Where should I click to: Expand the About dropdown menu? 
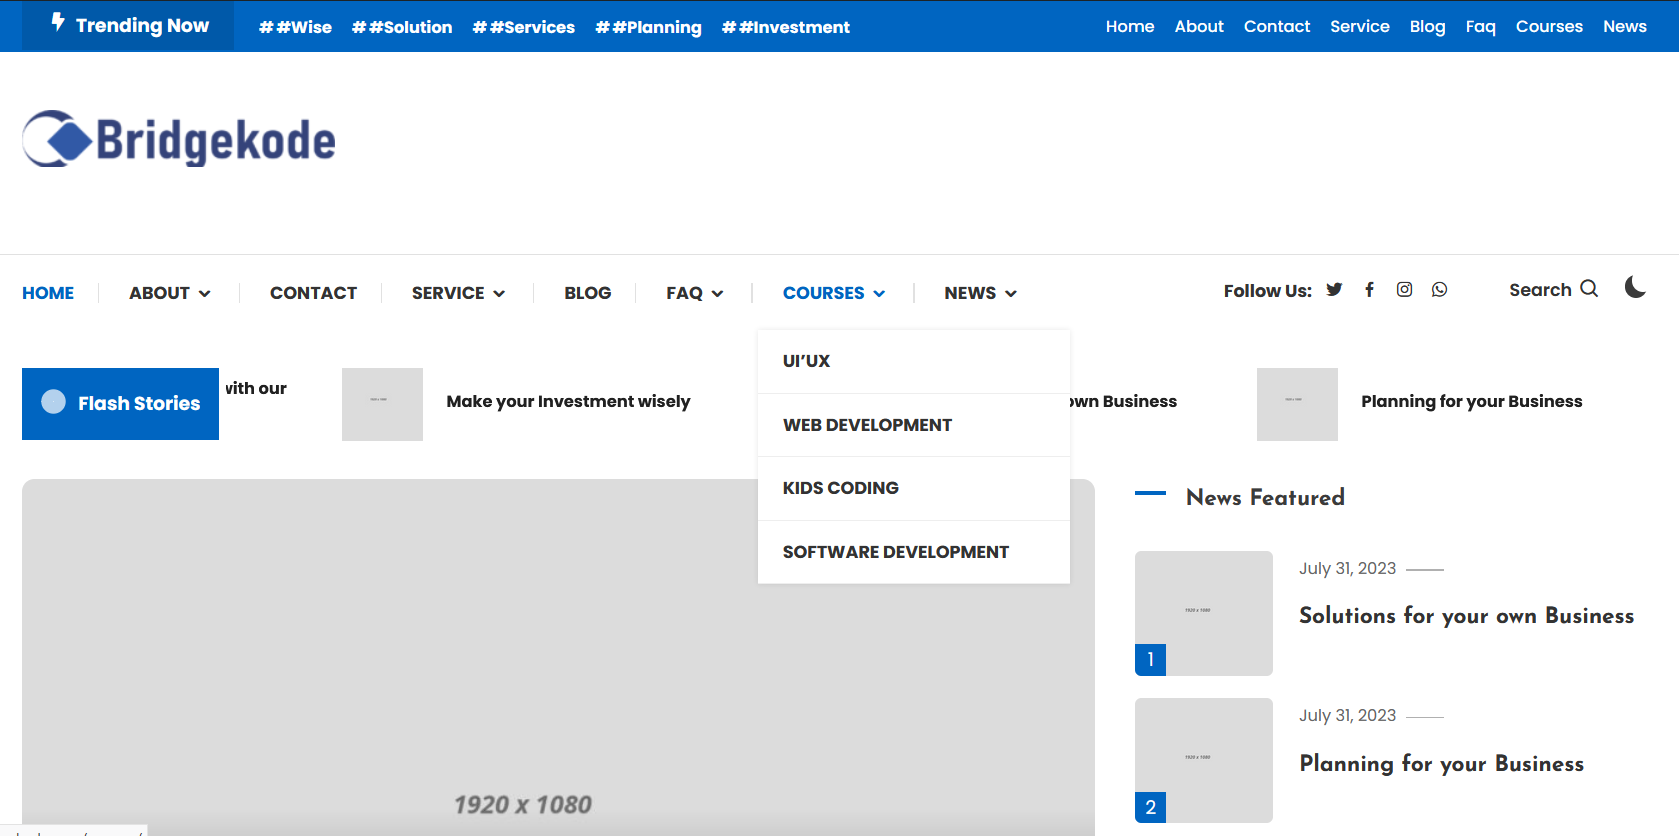169,293
